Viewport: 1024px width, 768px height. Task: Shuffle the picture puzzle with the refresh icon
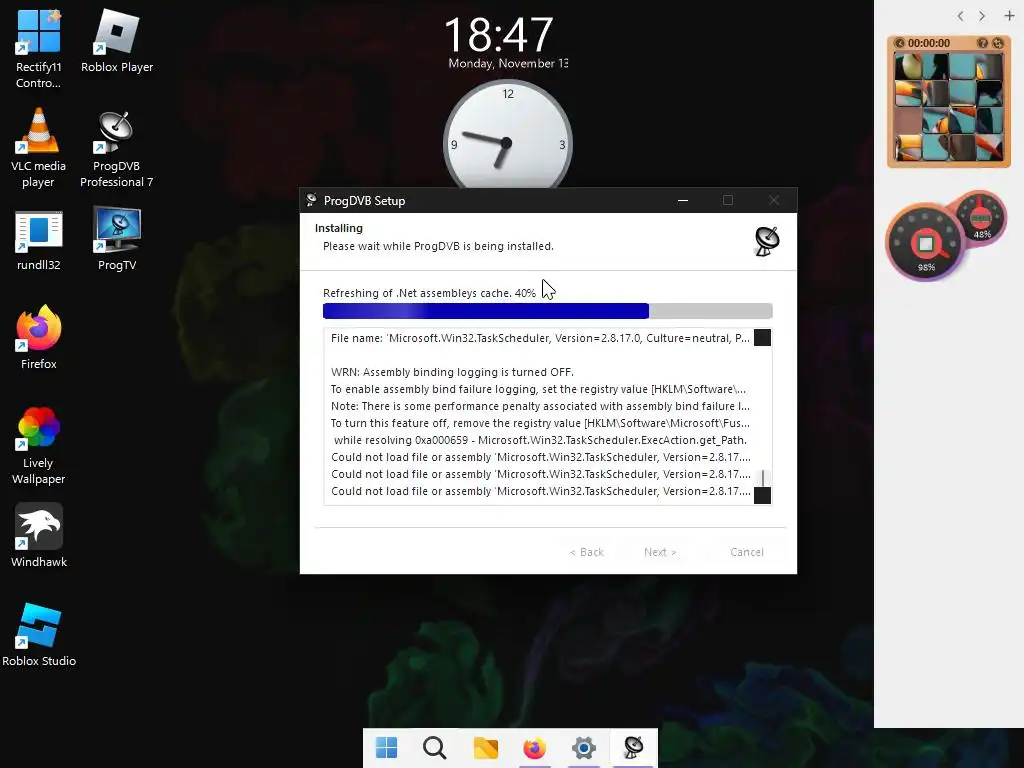(997, 43)
